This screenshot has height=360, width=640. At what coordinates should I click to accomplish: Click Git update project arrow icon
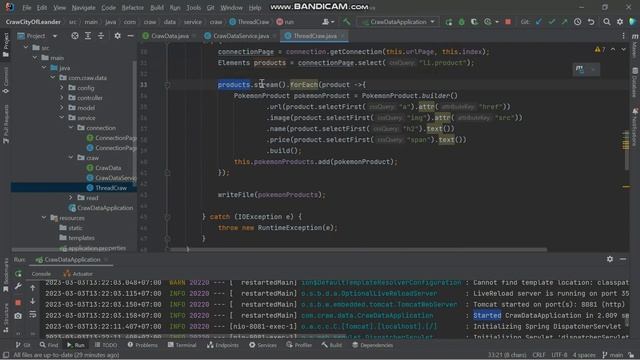pos(539,22)
